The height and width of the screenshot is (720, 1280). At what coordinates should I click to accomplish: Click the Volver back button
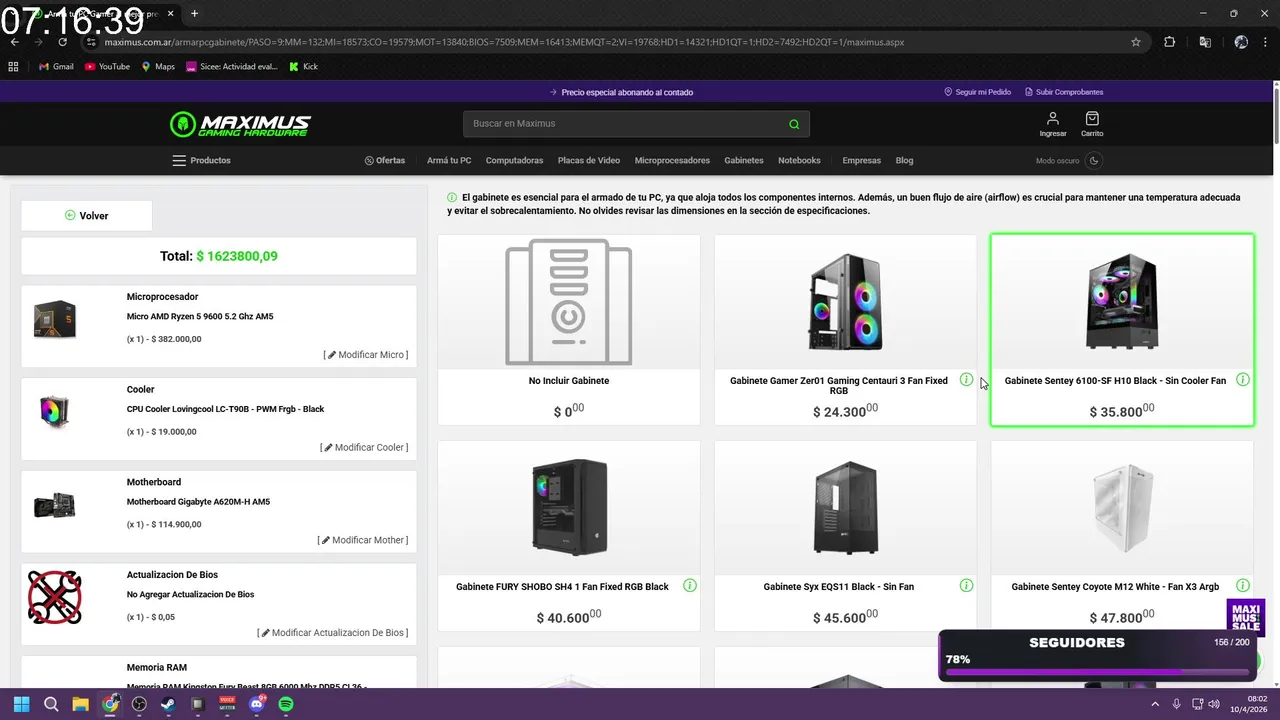tap(87, 215)
